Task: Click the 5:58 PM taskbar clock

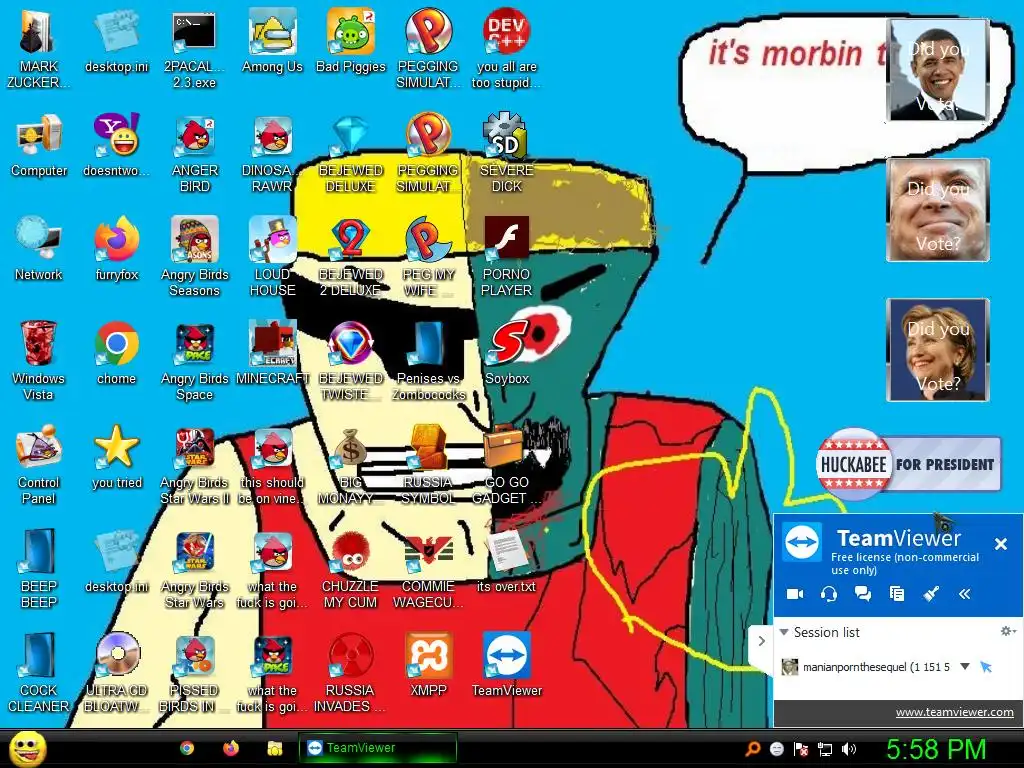Action: [936, 749]
